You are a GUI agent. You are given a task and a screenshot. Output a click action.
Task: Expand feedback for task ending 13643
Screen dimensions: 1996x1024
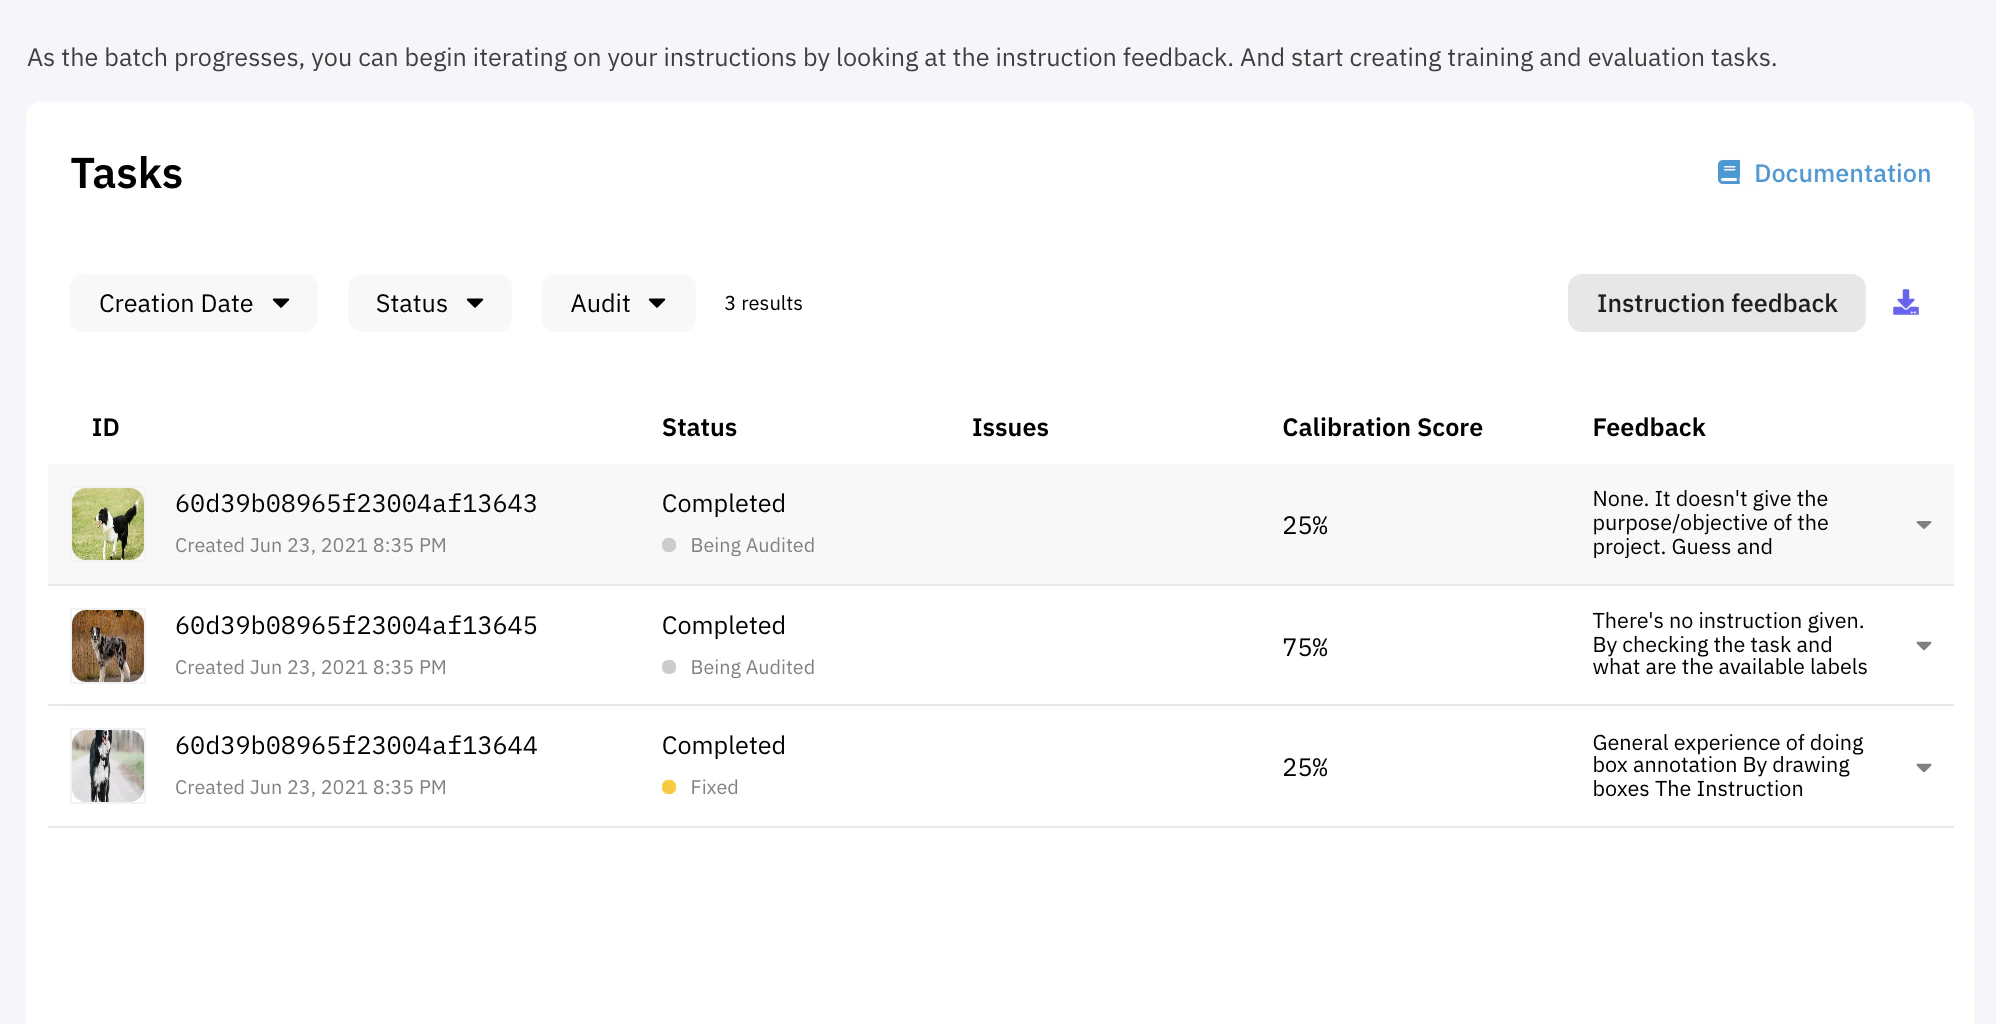(x=1923, y=525)
